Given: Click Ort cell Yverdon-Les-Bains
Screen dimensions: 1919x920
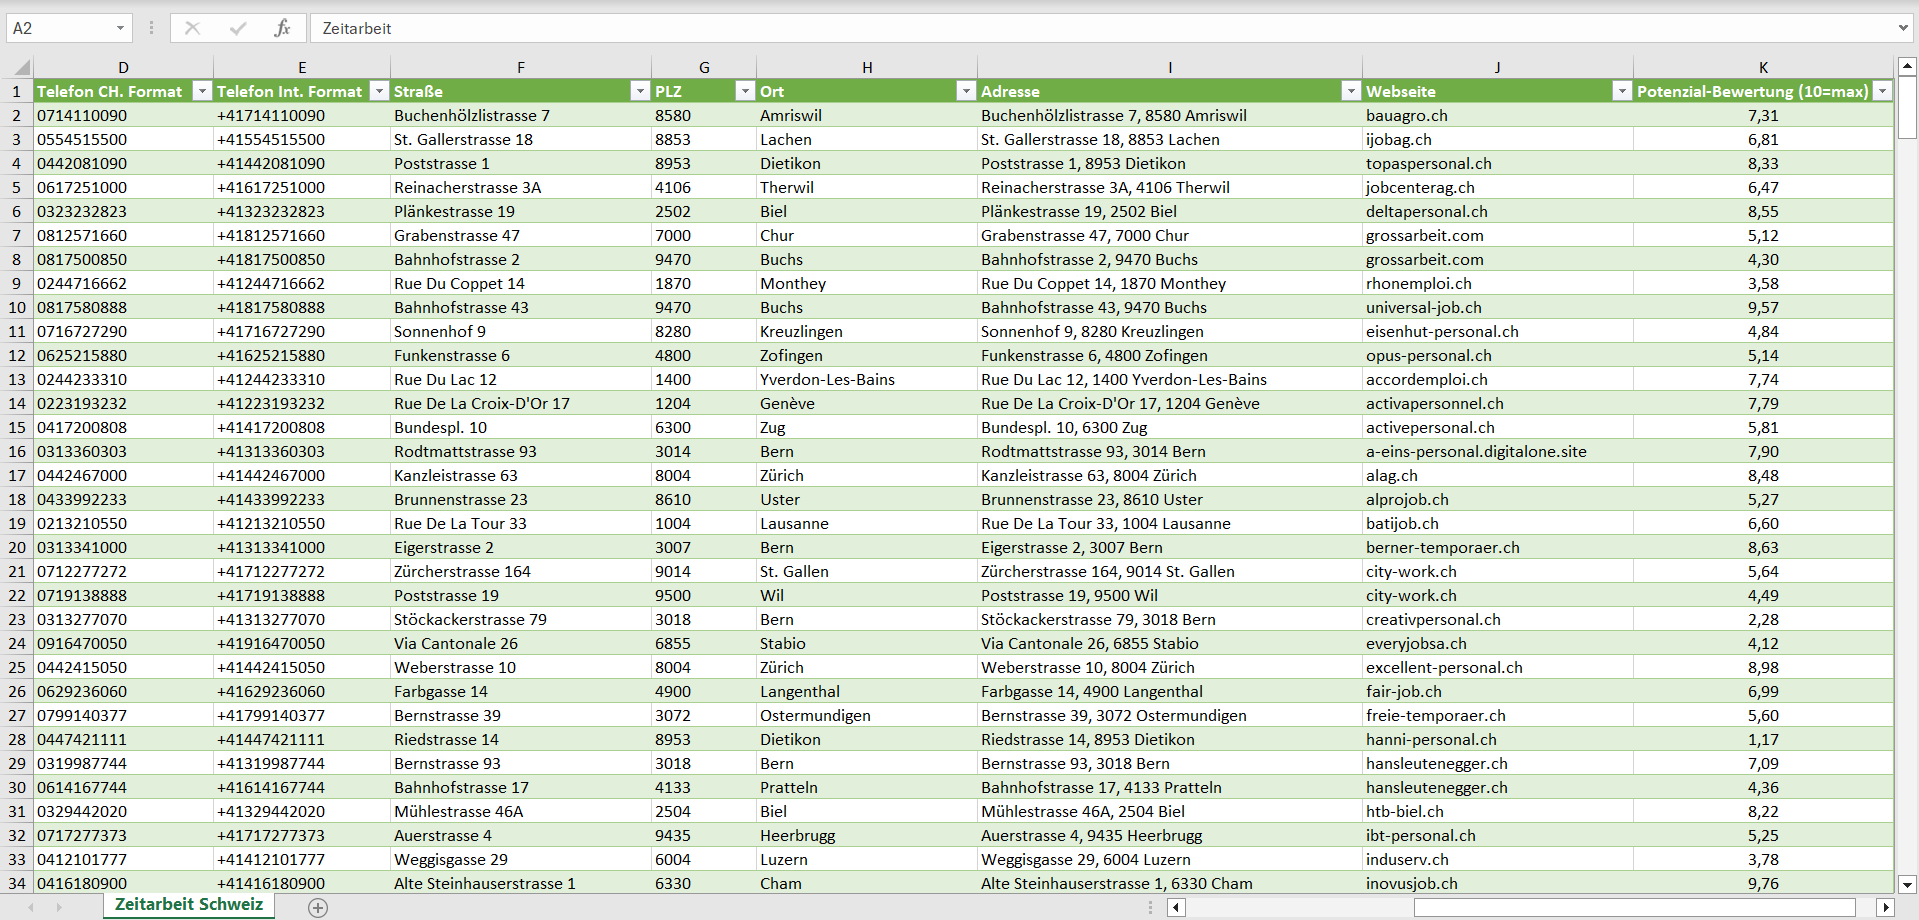Looking at the screenshot, I should tap(867, 379).
